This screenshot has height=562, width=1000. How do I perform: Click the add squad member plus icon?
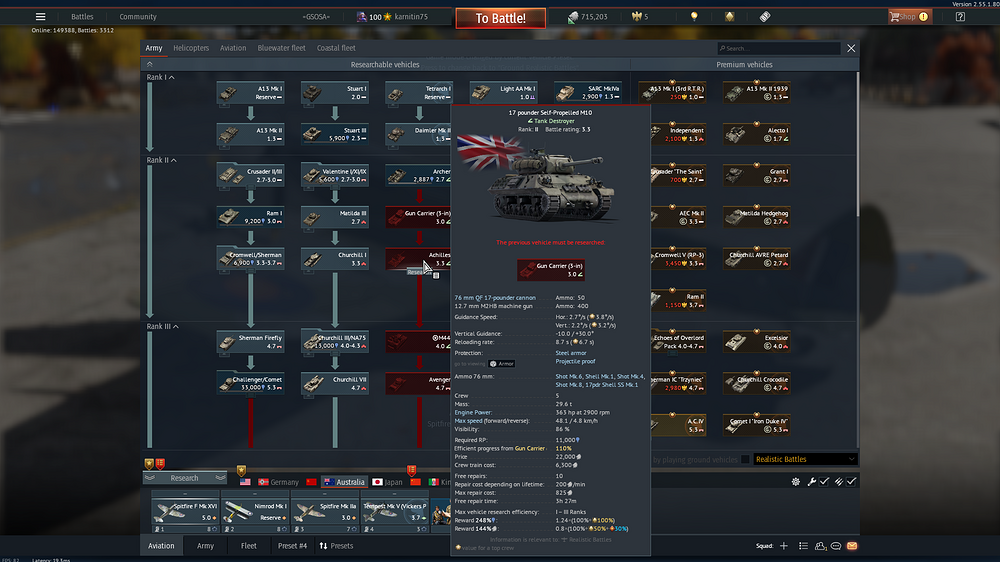click(784, 547)
